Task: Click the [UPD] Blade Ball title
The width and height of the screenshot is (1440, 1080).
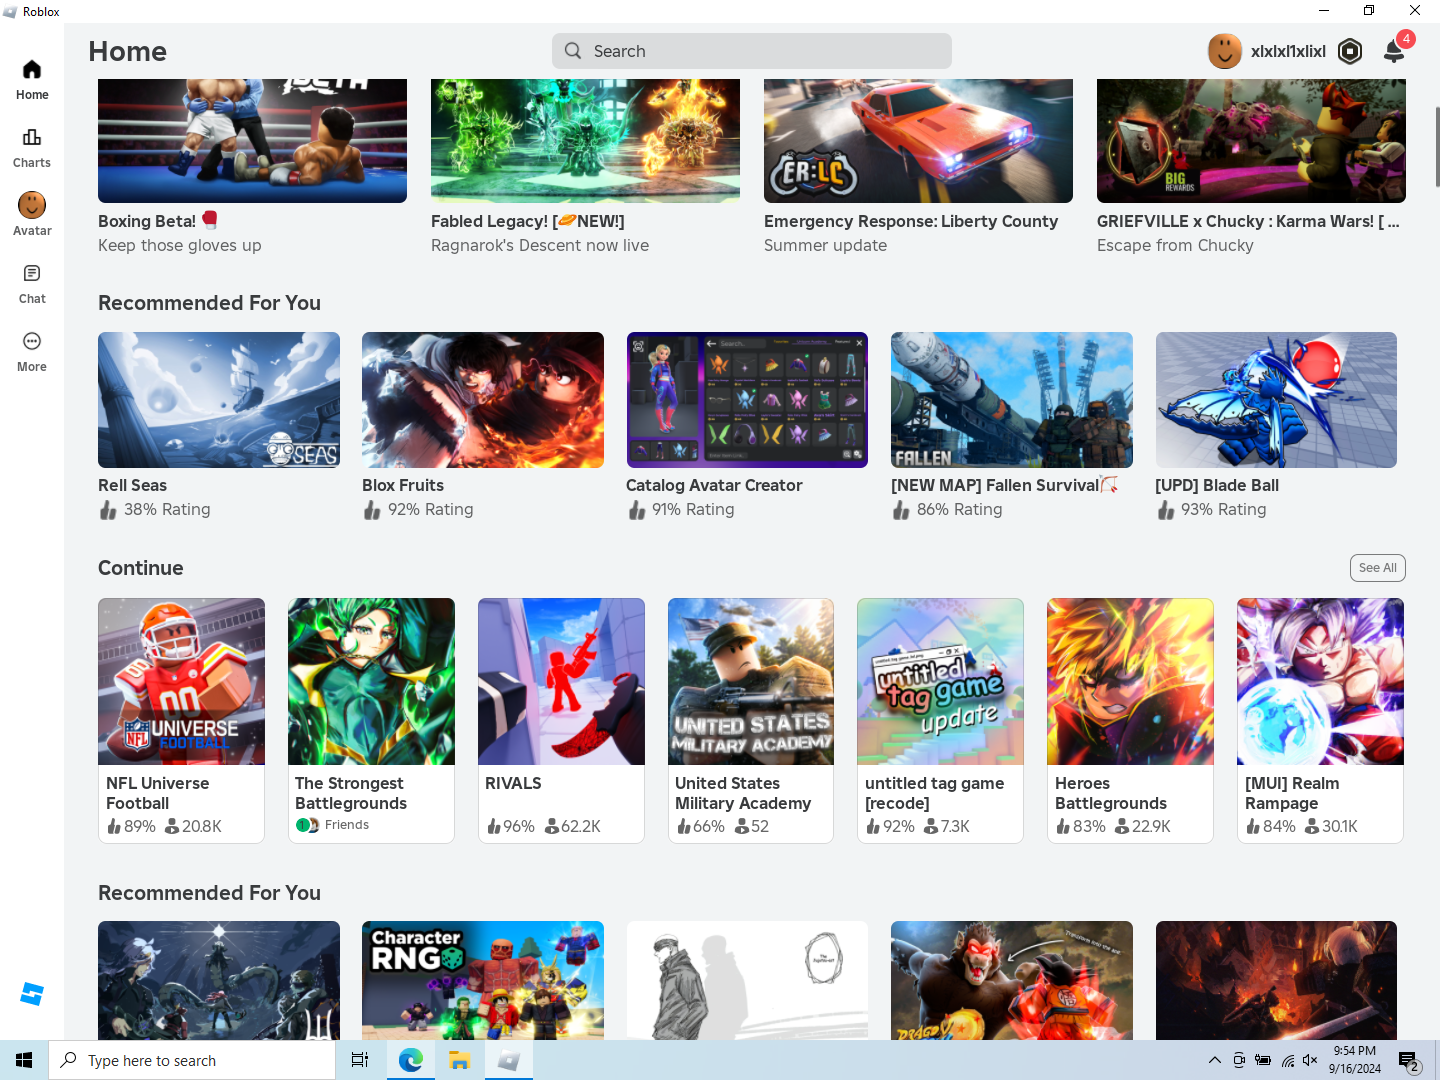Action: pyautogui.click(x=1217, y=485)
